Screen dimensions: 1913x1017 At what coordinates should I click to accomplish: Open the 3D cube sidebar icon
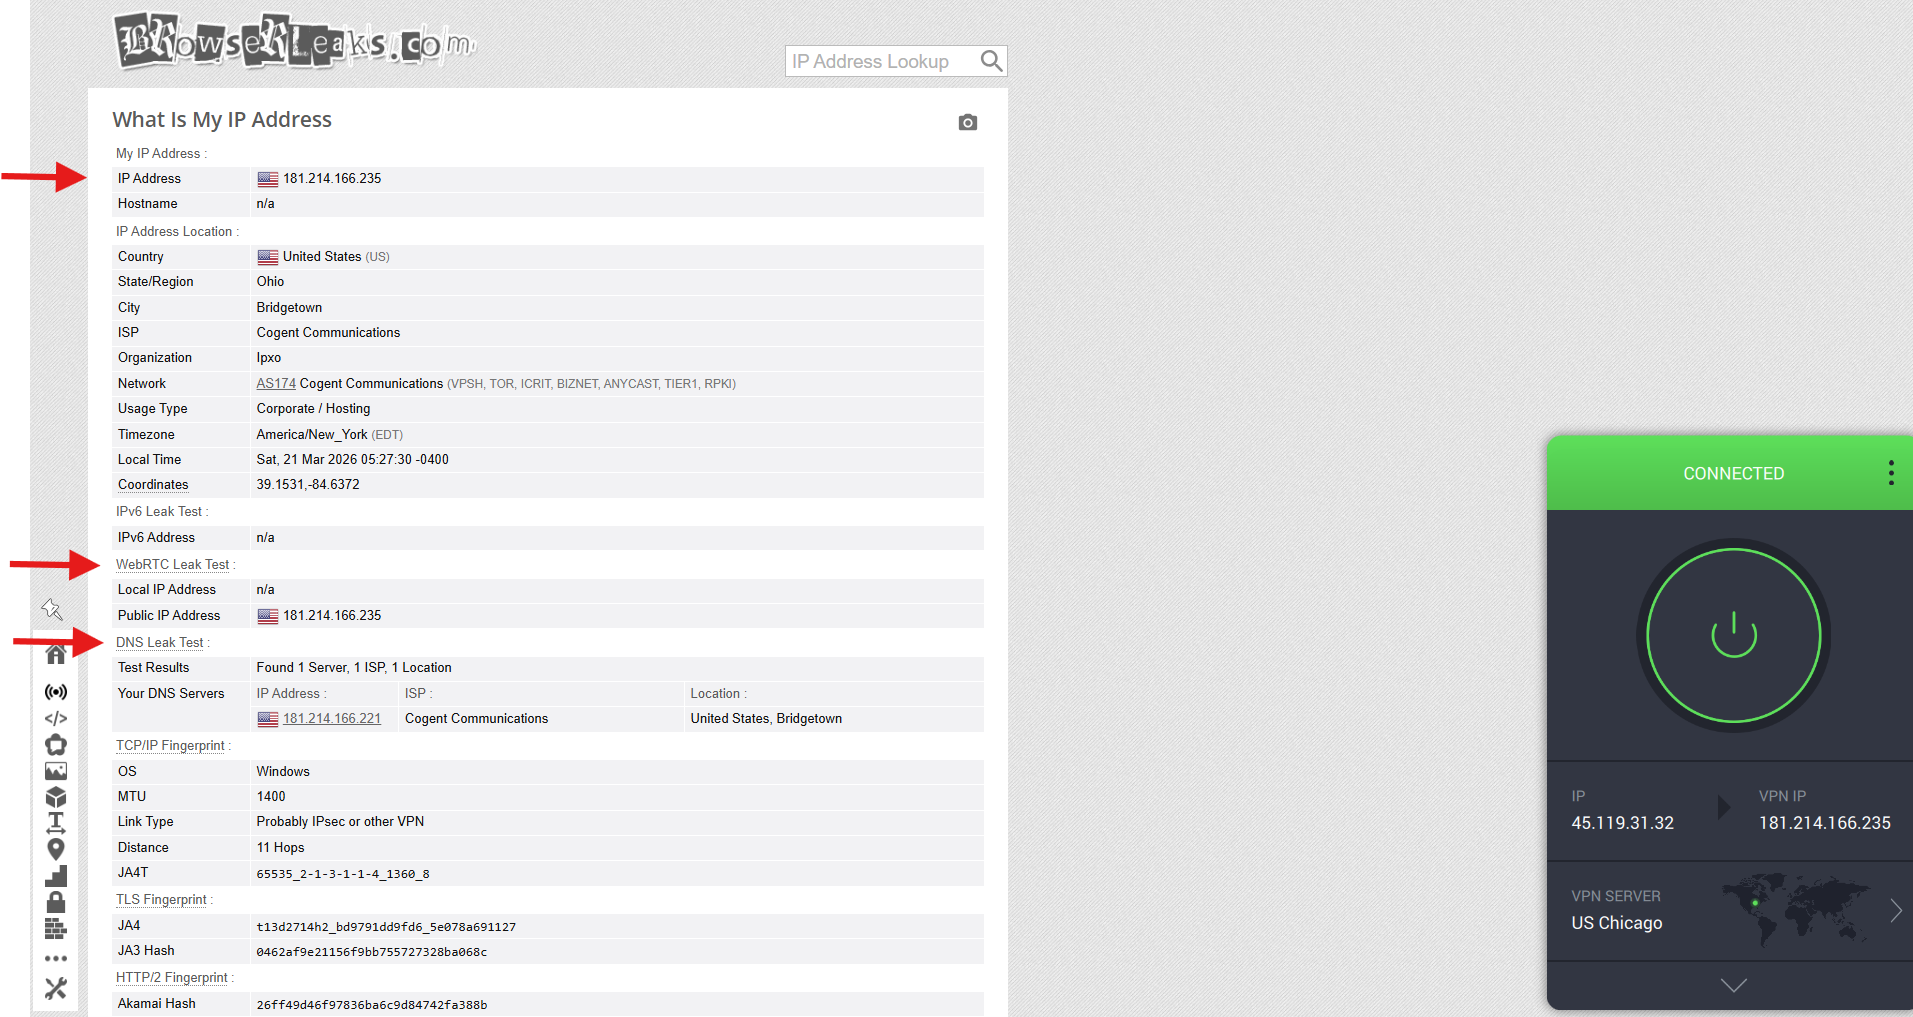click(x=56, y=797)
